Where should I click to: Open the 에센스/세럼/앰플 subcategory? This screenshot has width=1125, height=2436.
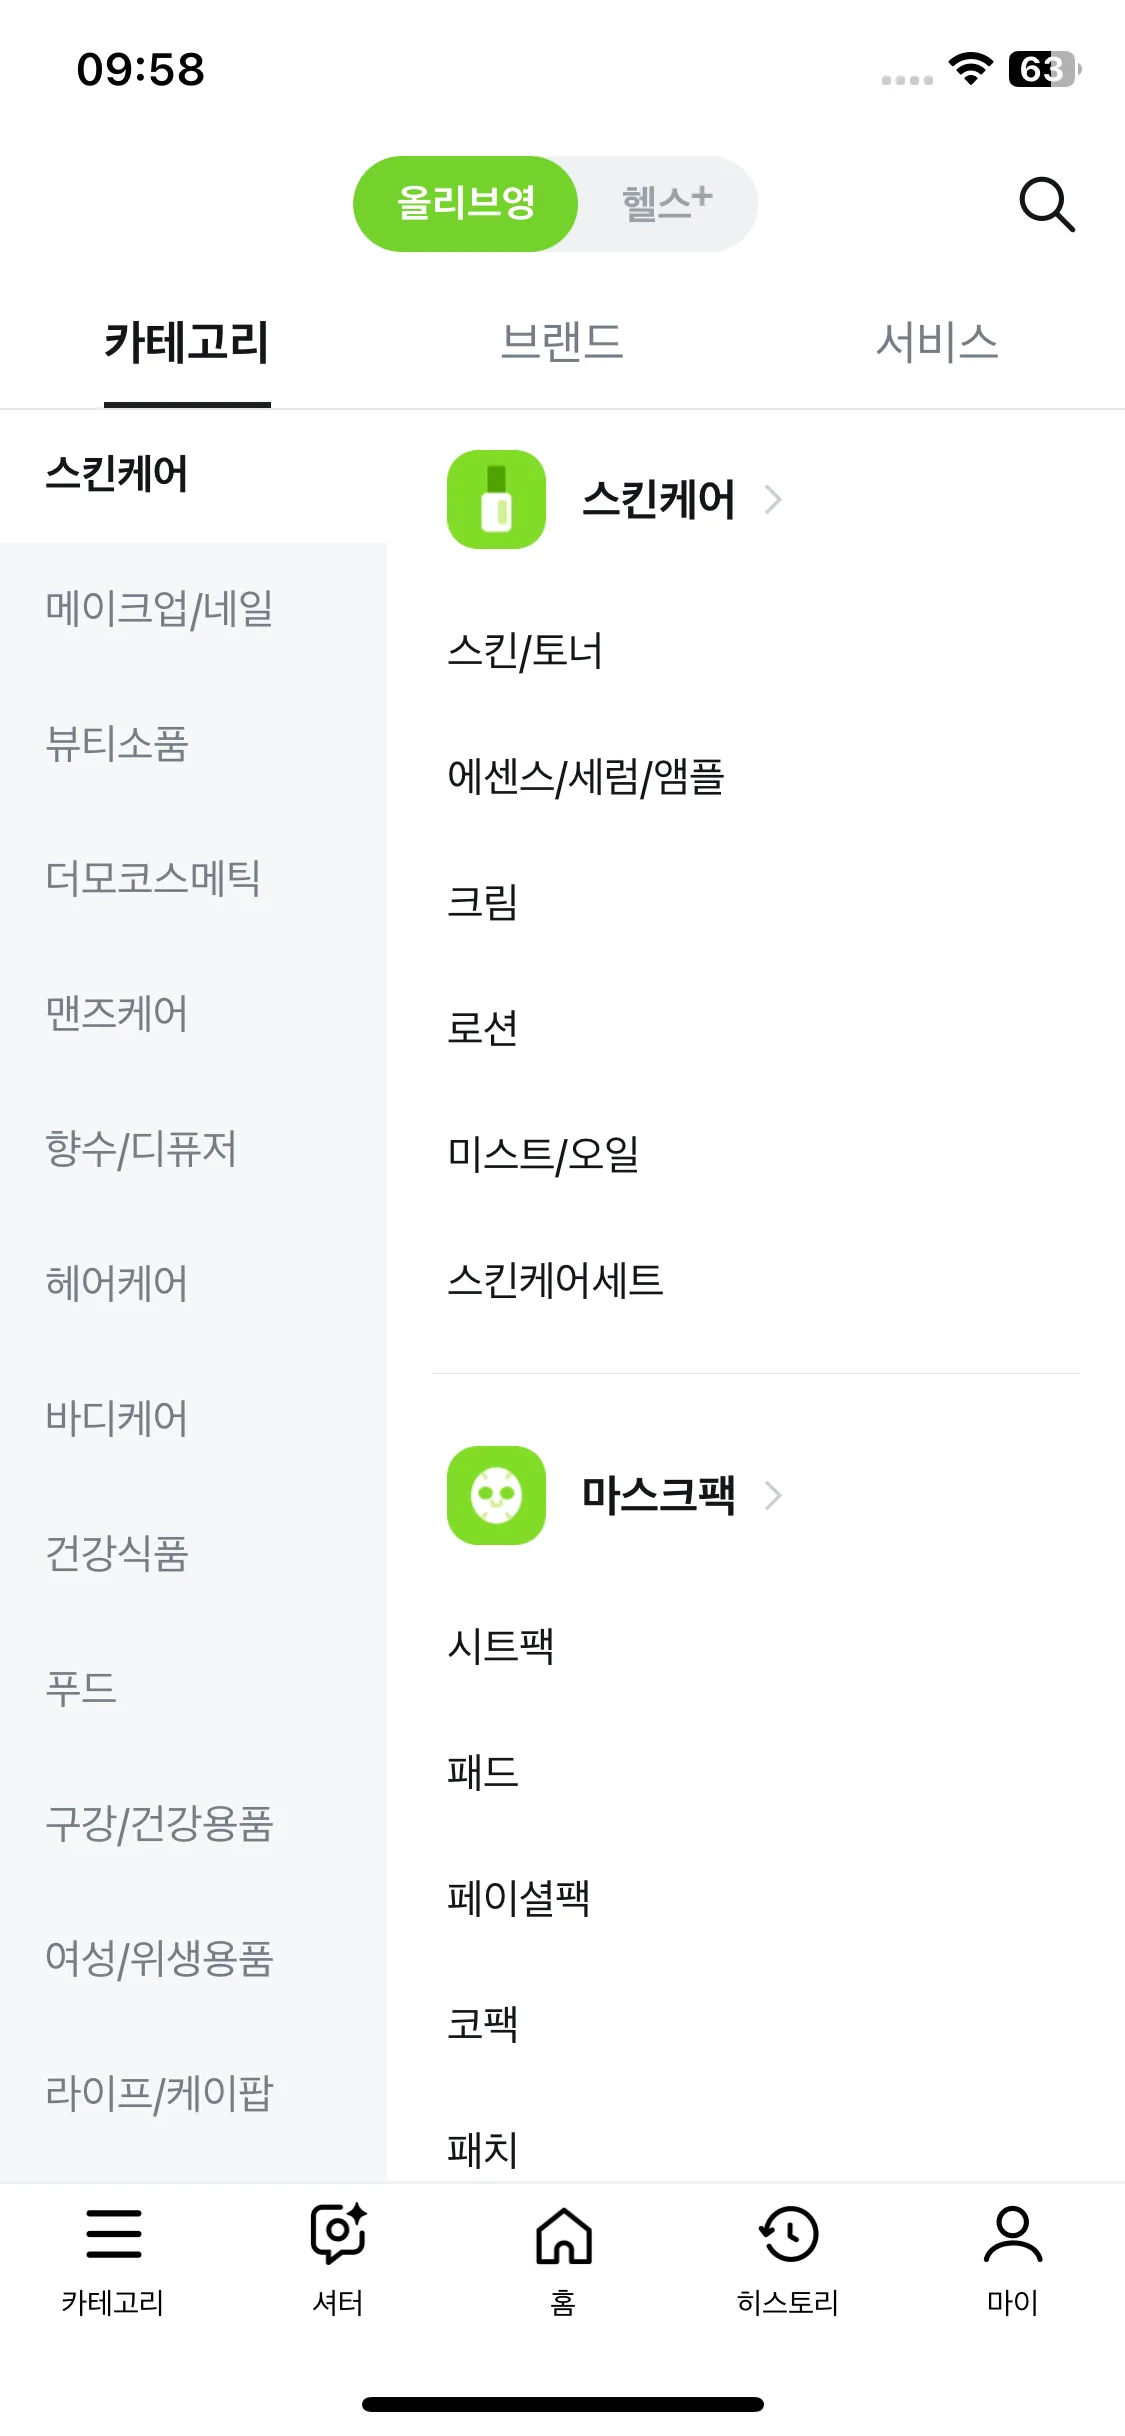coord(586,777)
